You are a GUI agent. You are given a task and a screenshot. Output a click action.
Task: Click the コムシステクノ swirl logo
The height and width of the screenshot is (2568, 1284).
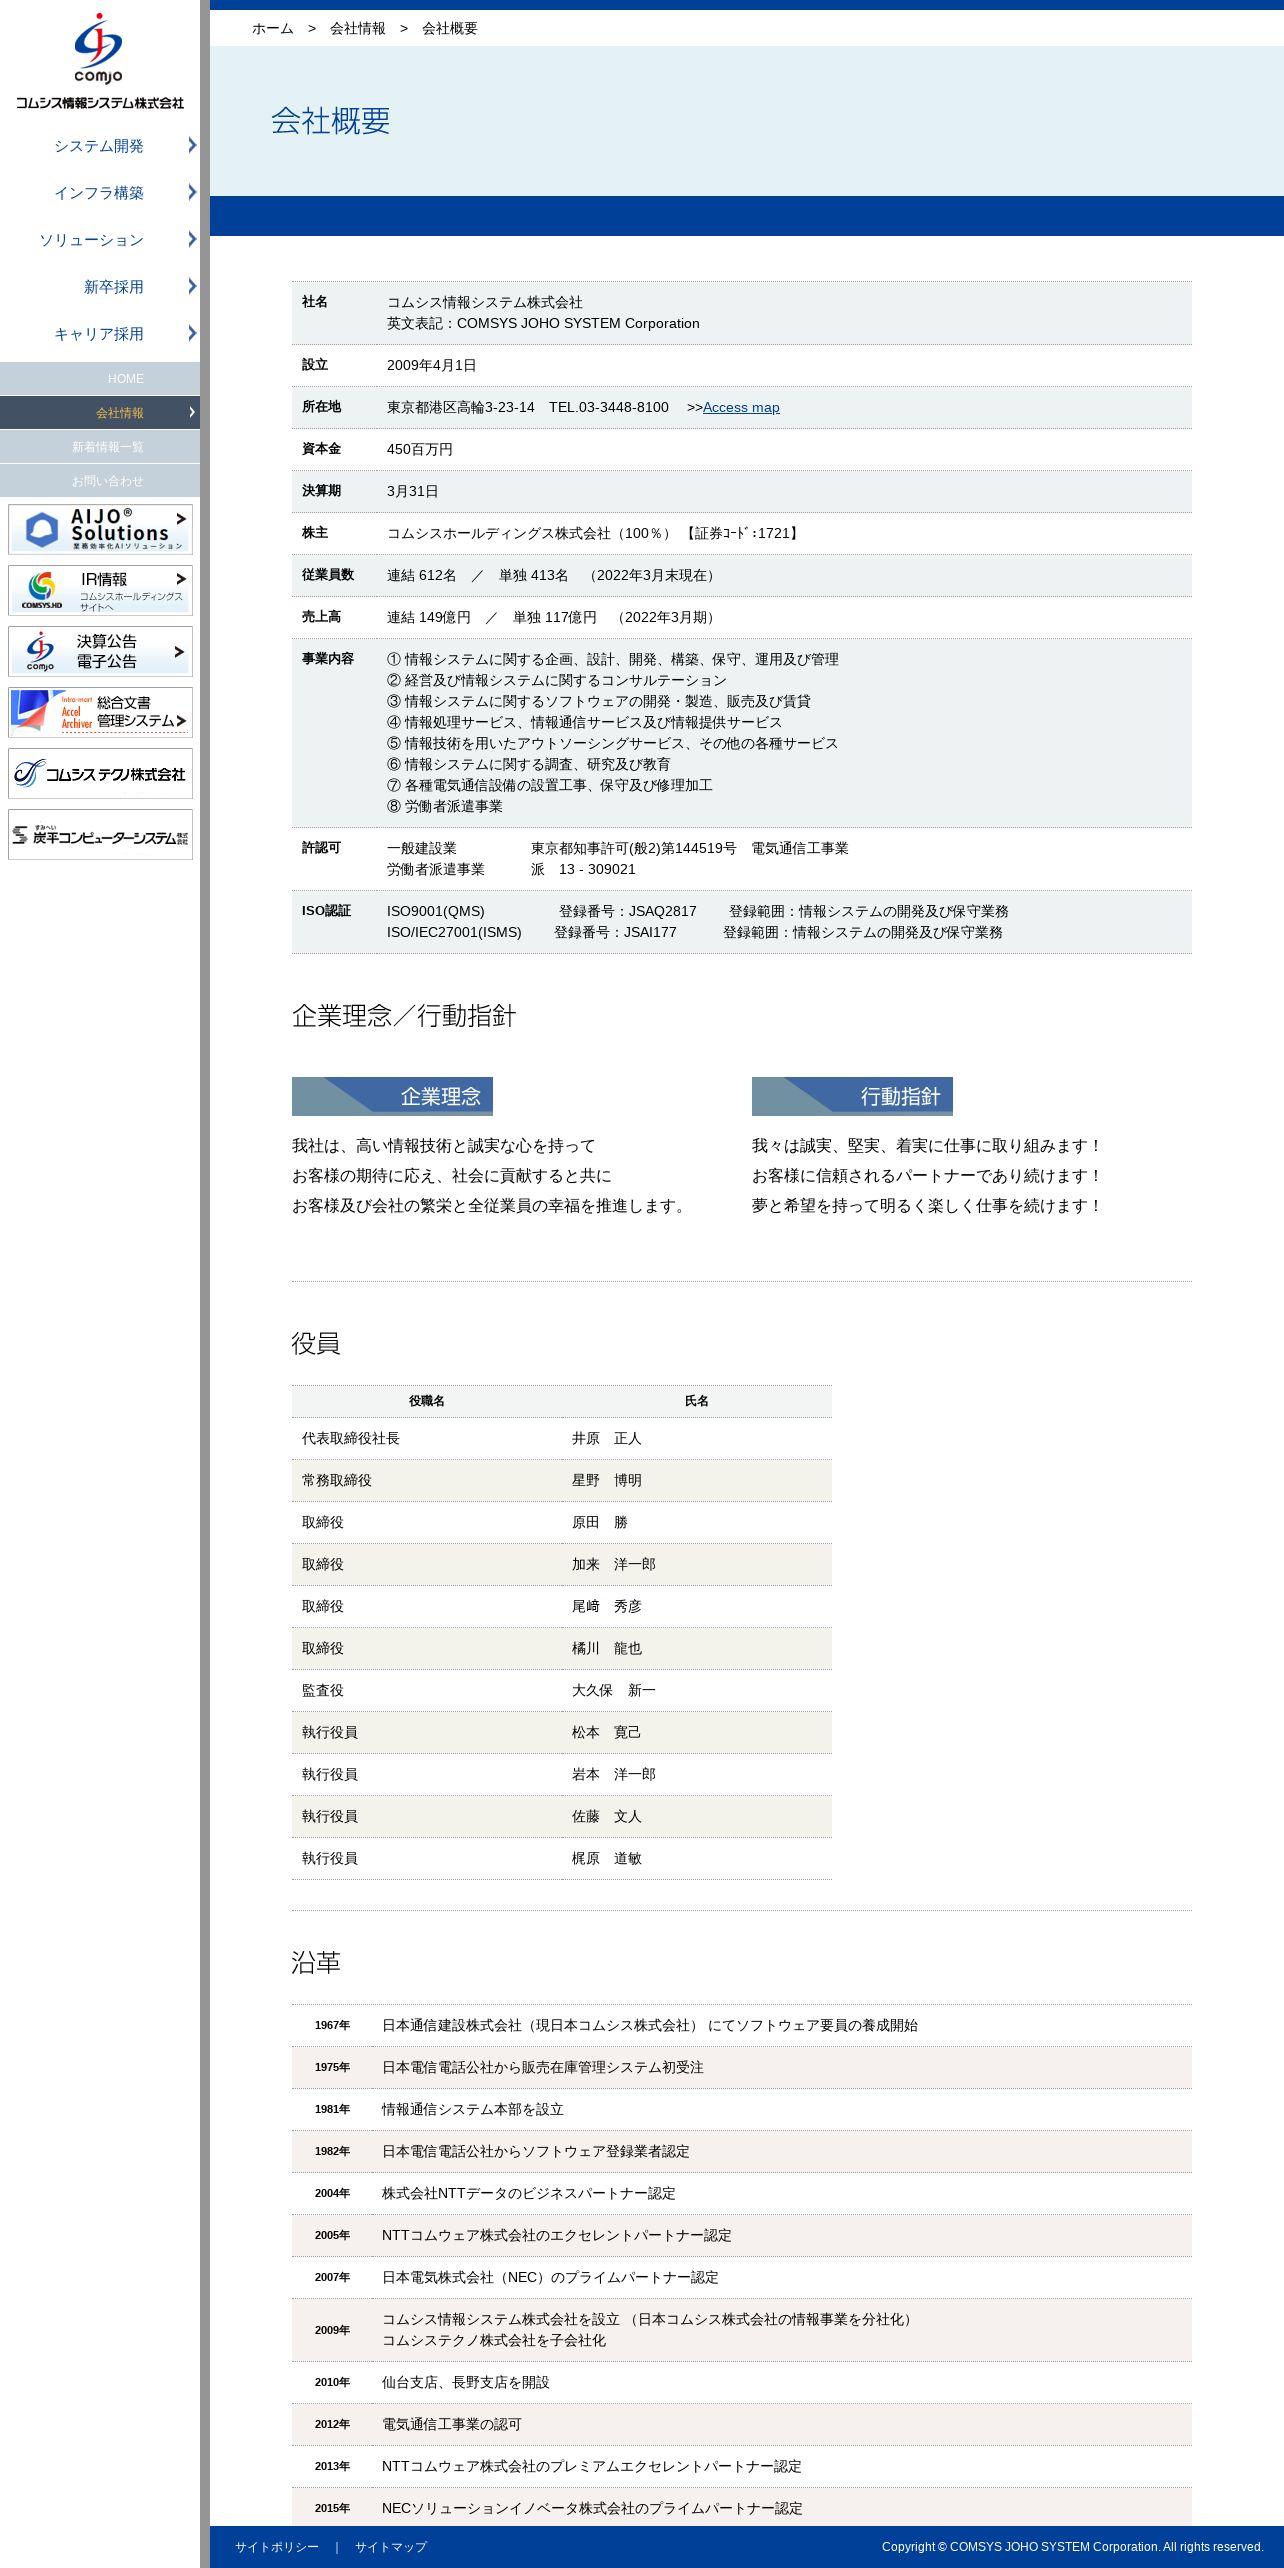click(28, 773)
